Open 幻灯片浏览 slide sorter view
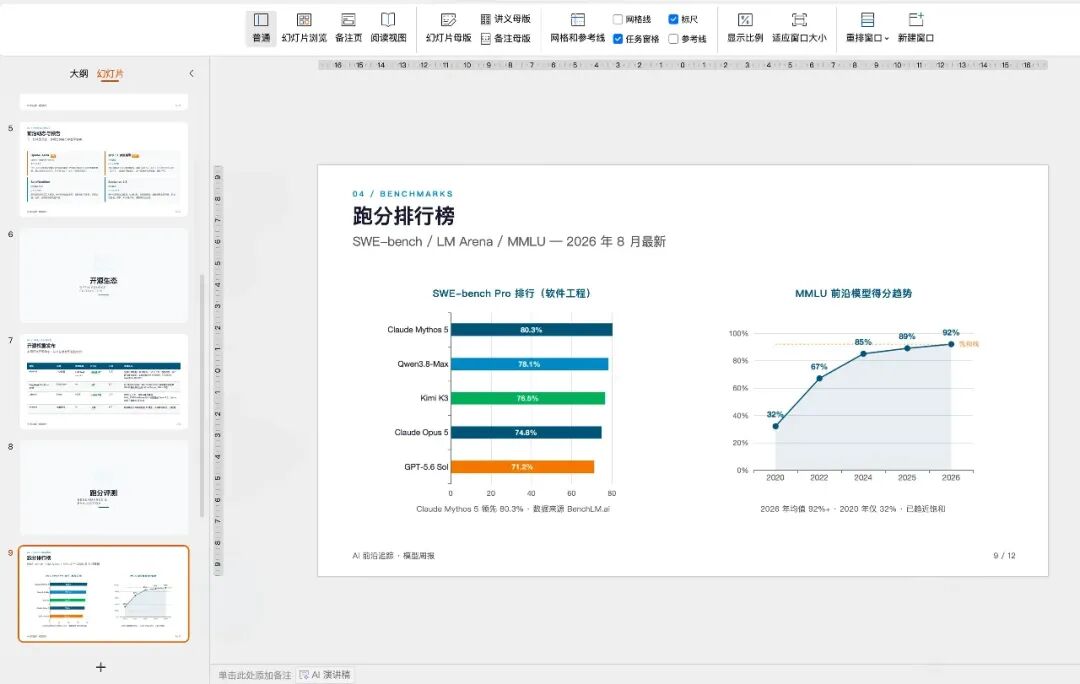 point(304,28)
